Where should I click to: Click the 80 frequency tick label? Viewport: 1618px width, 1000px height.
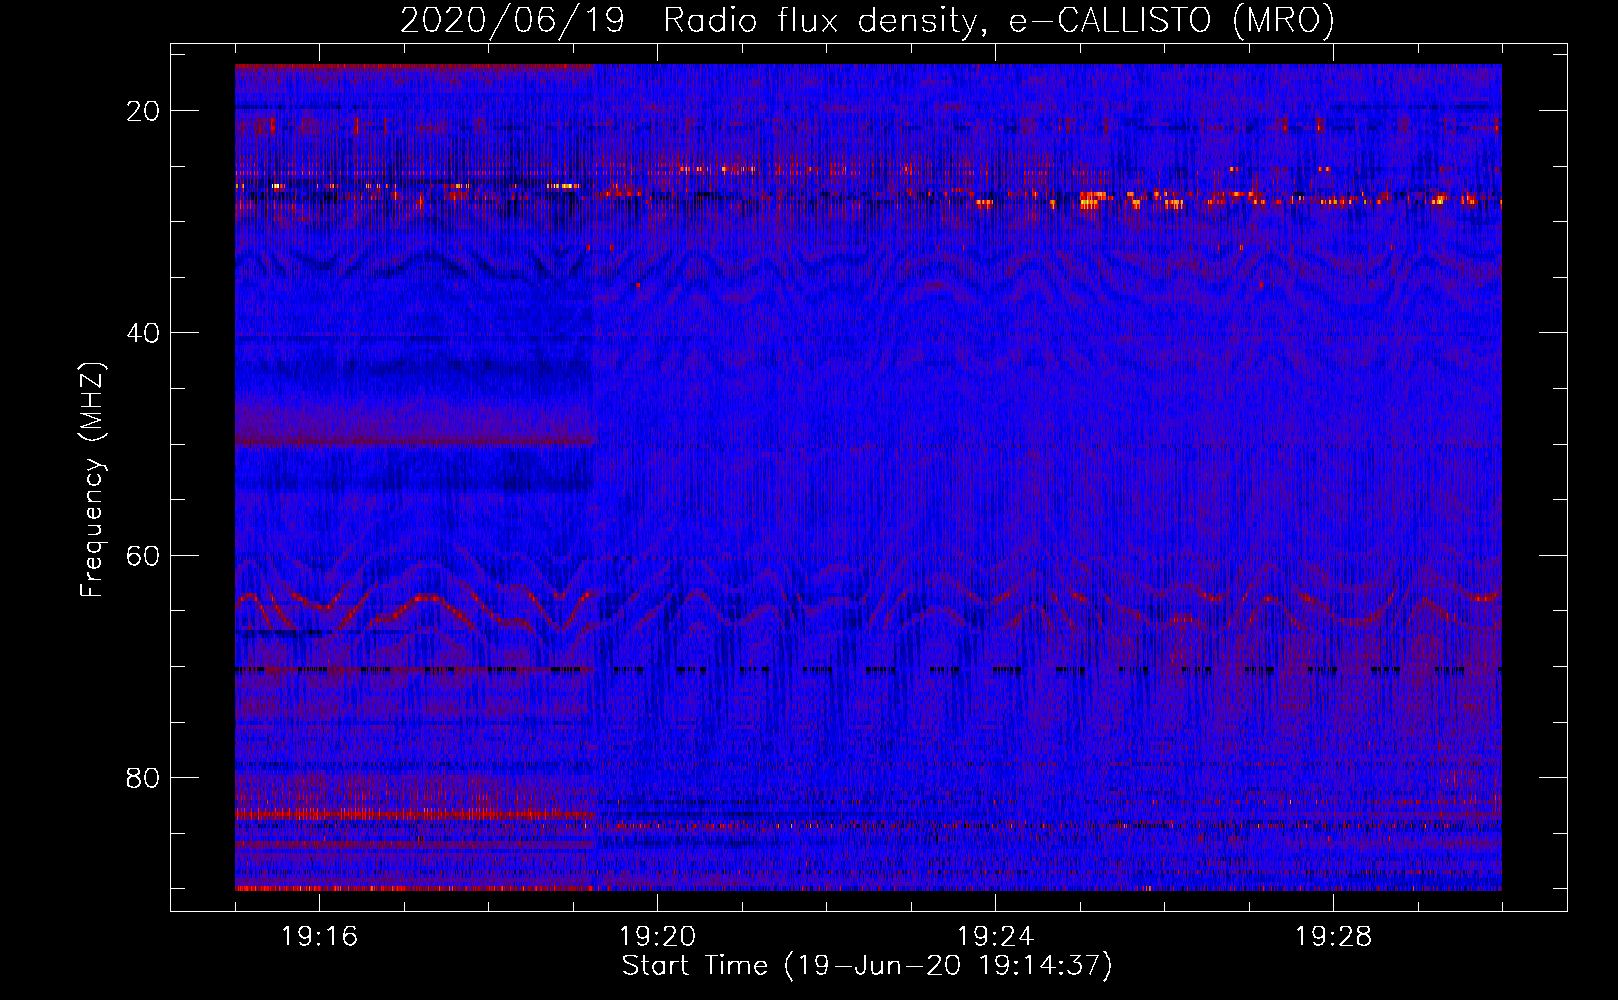(143, 777)
